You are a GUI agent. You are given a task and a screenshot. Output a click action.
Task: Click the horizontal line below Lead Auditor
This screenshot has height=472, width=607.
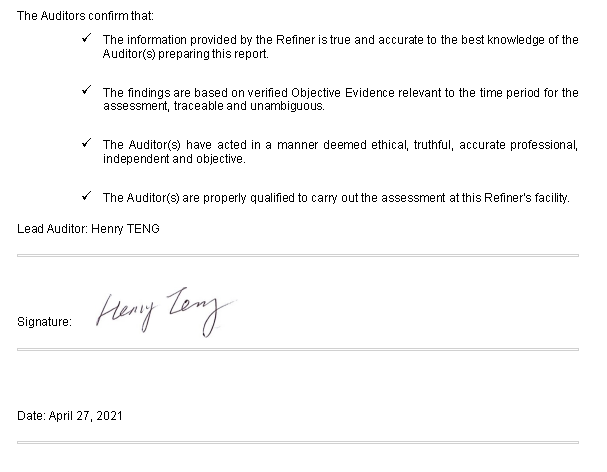(x=298, y=256)
